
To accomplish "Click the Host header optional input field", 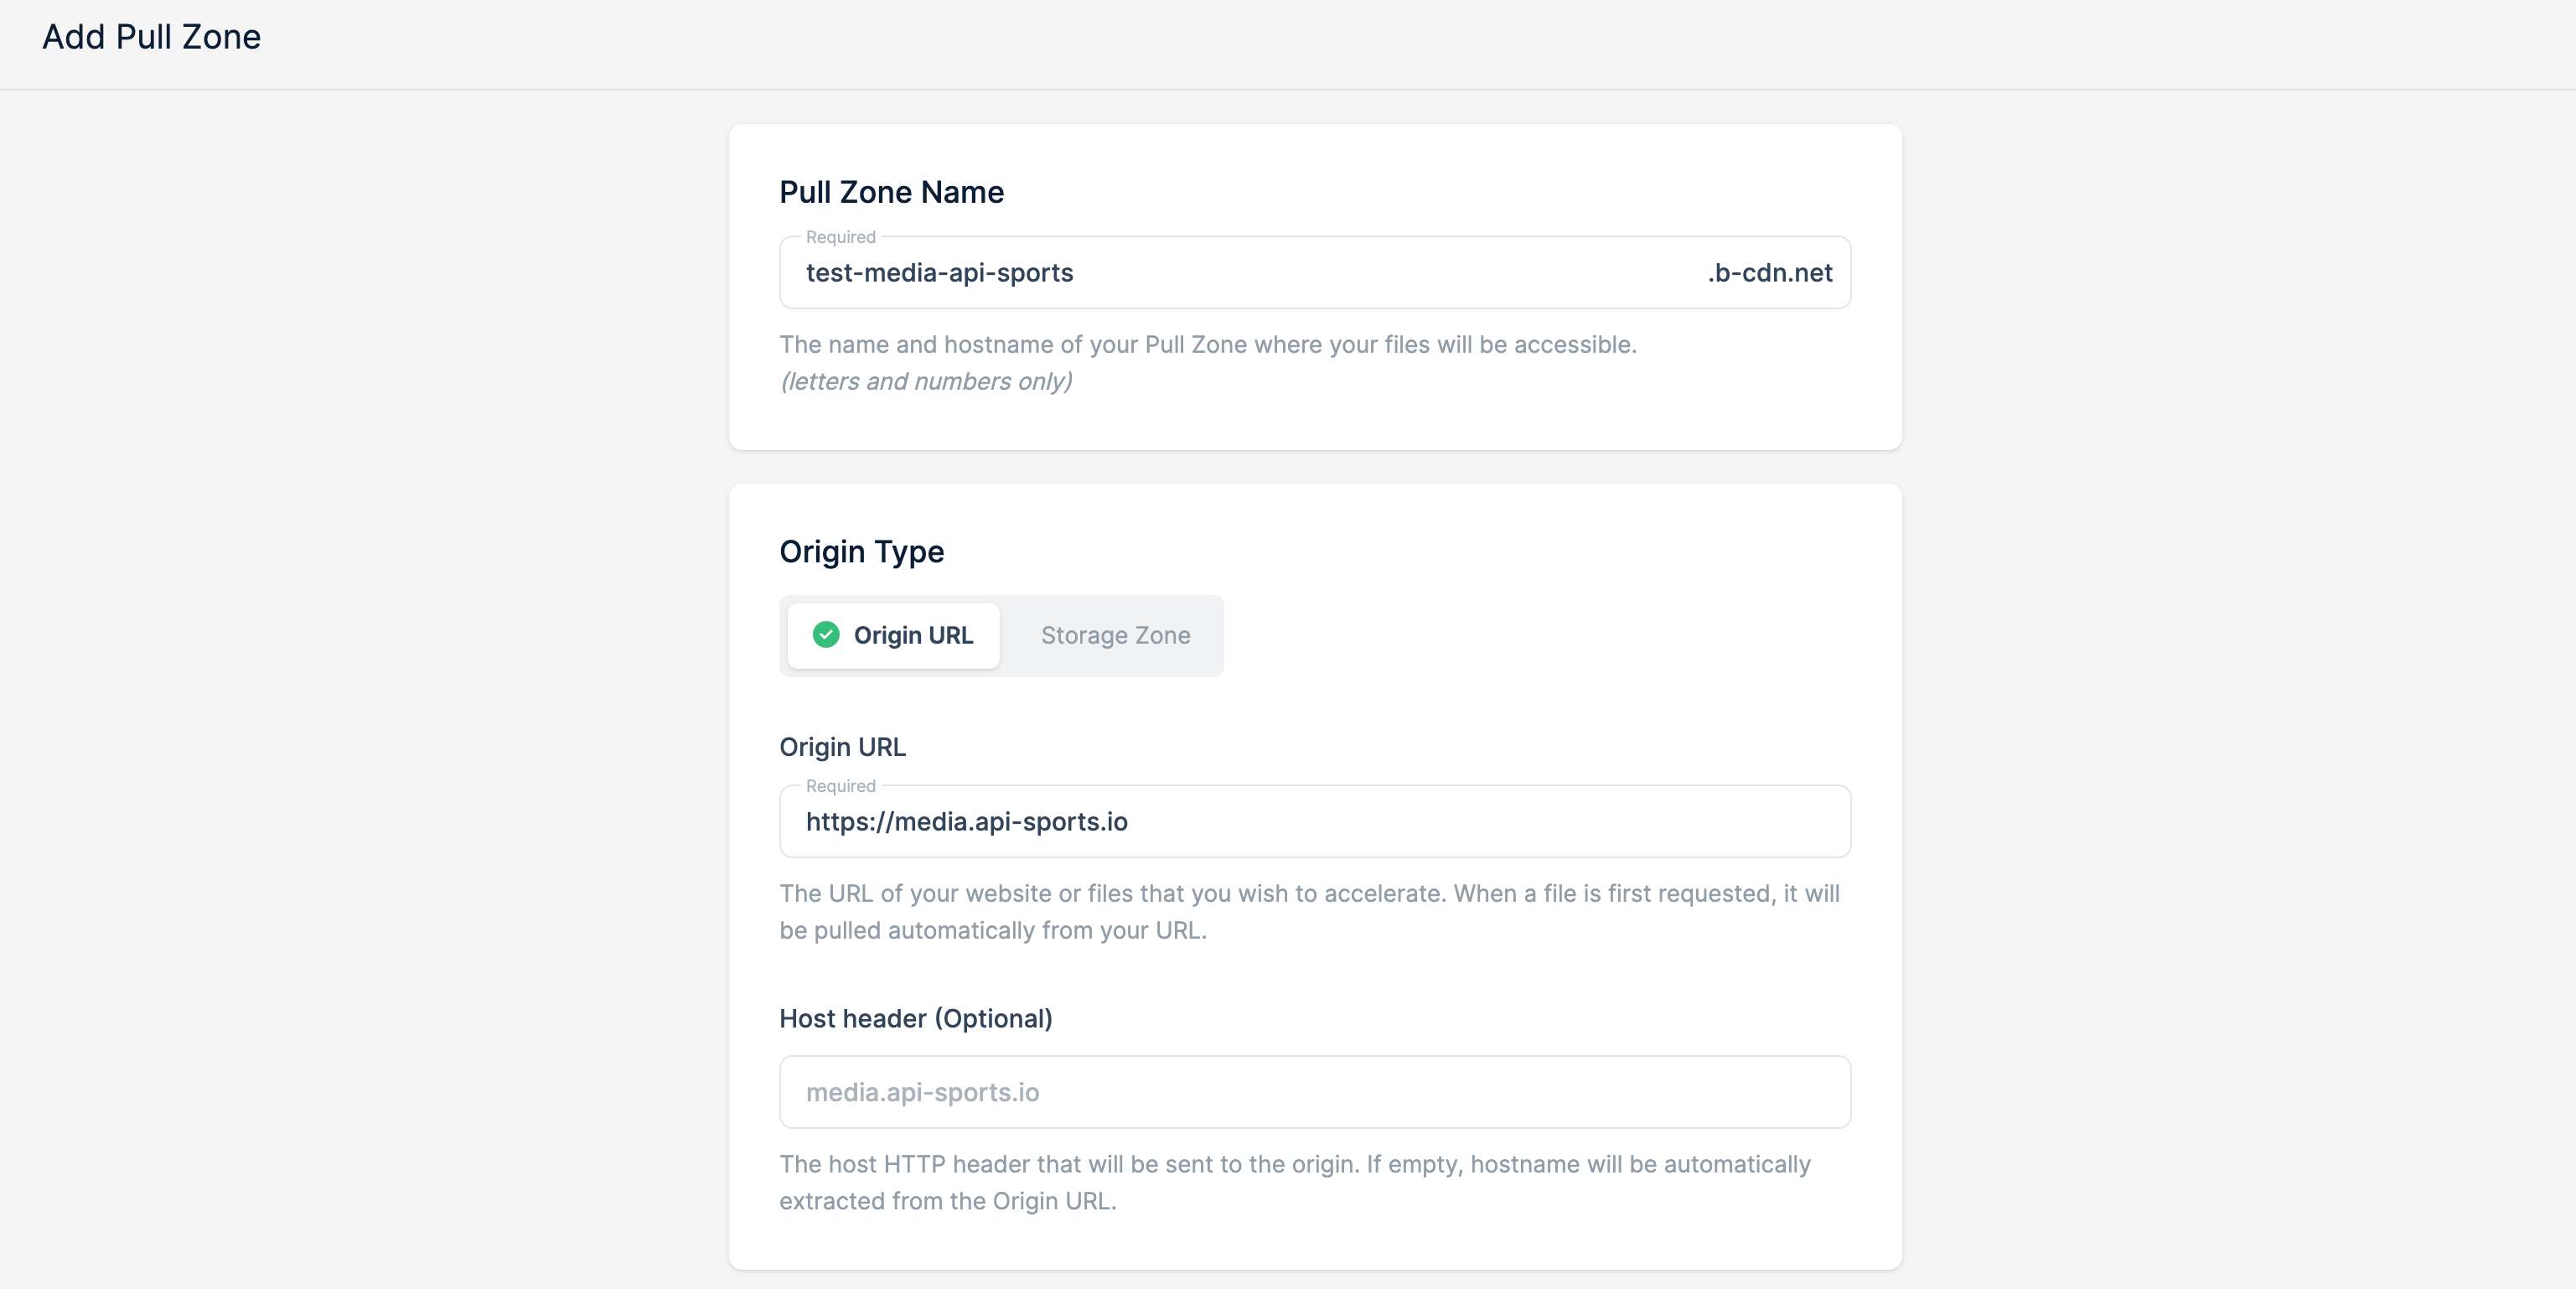I will point(1315,1092).
